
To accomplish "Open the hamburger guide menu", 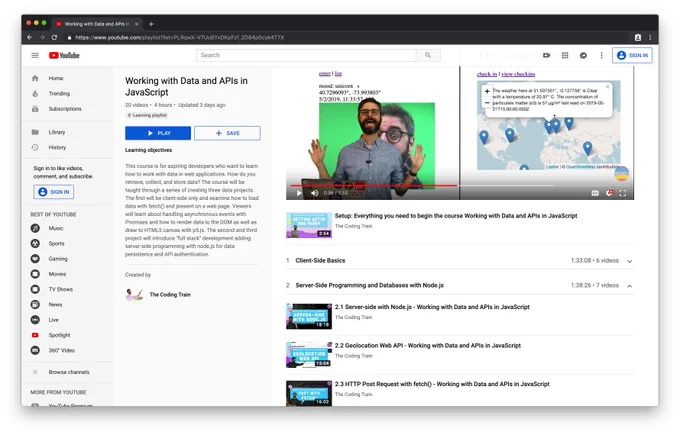I will point(35,56).
